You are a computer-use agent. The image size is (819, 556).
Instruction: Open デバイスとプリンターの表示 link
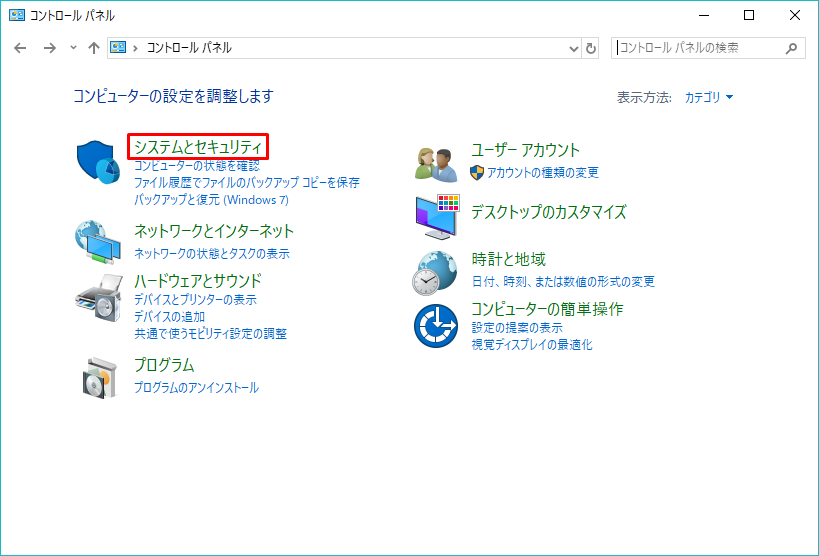(195, 299)
